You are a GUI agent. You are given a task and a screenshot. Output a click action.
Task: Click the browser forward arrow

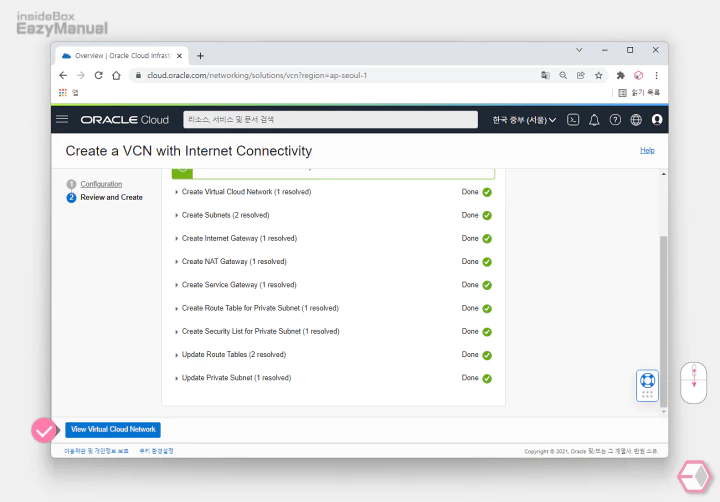point(81,75)
